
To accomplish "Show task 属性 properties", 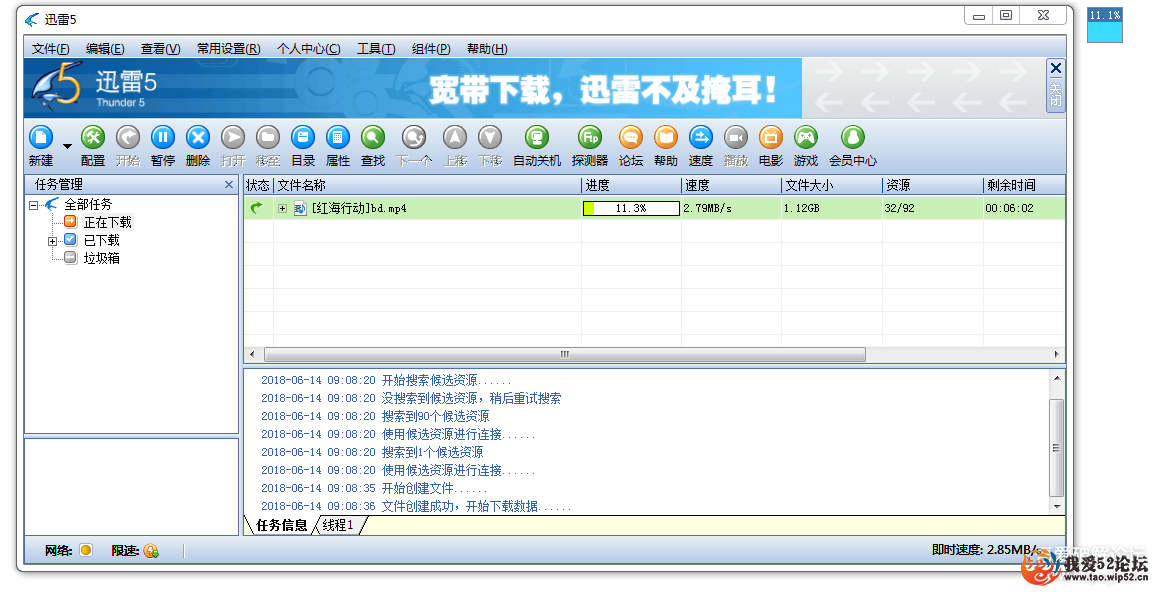I will (x=338, y=138).
